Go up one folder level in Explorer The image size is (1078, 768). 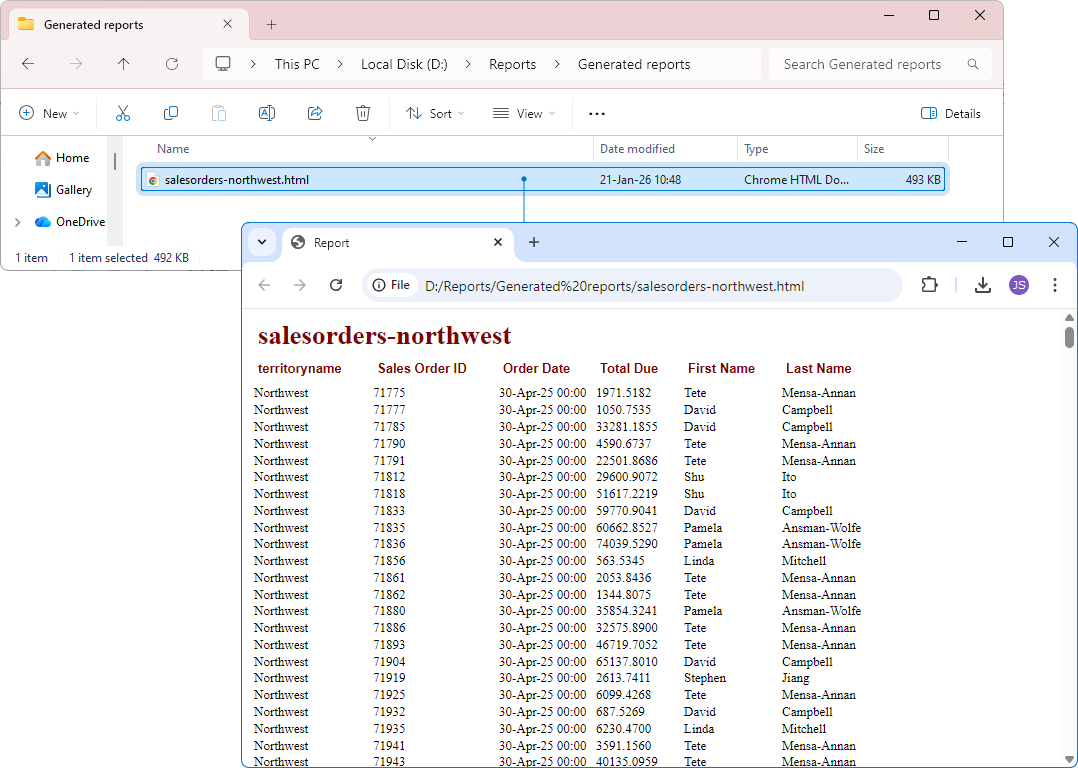[x=124, y=64]
